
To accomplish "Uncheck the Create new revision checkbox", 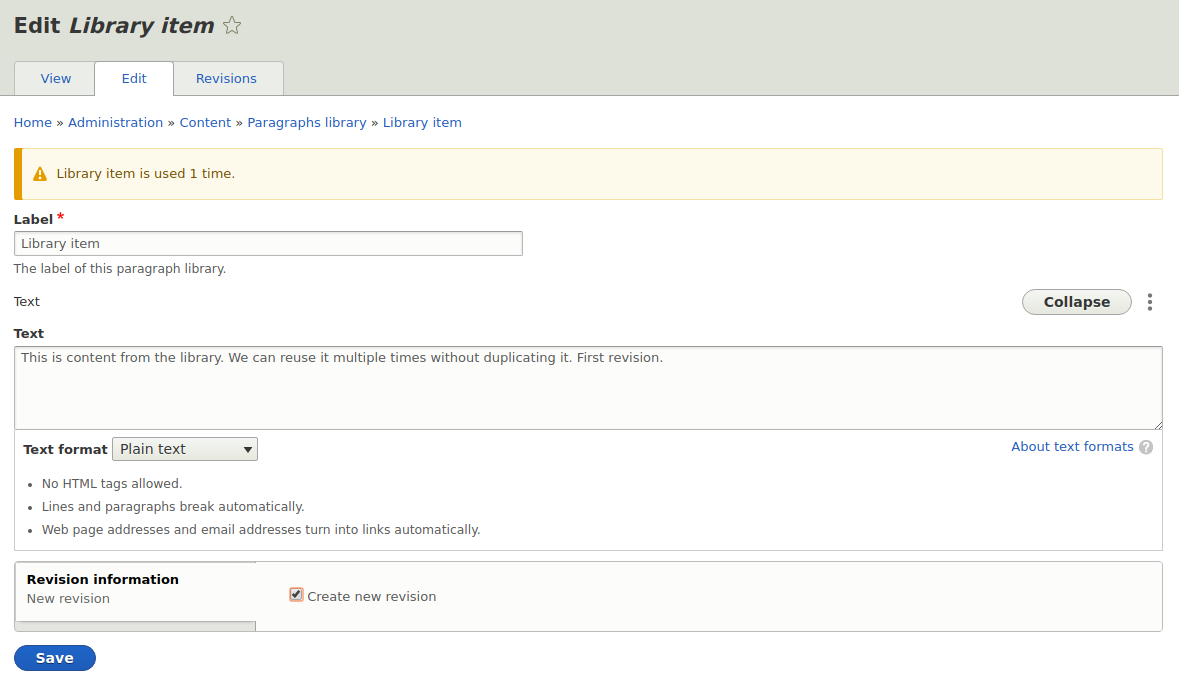I will click(x=296, y=595).
